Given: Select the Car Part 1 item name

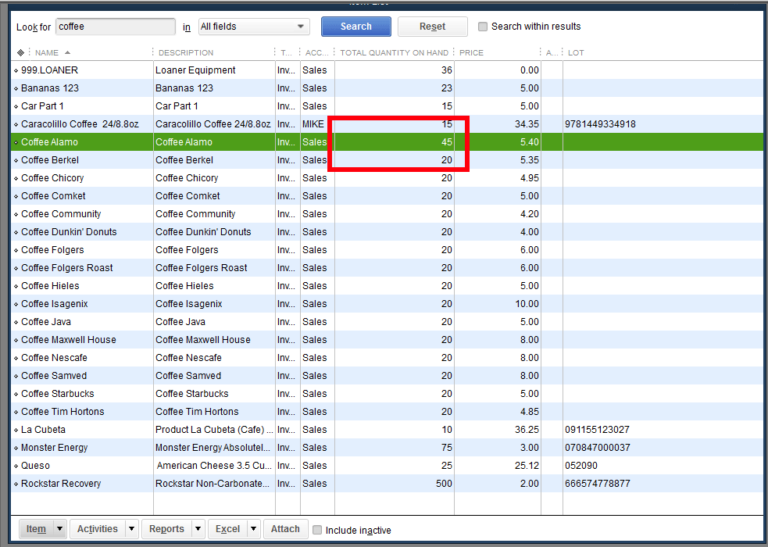Looking at the screenshot, I should point(42,106).
